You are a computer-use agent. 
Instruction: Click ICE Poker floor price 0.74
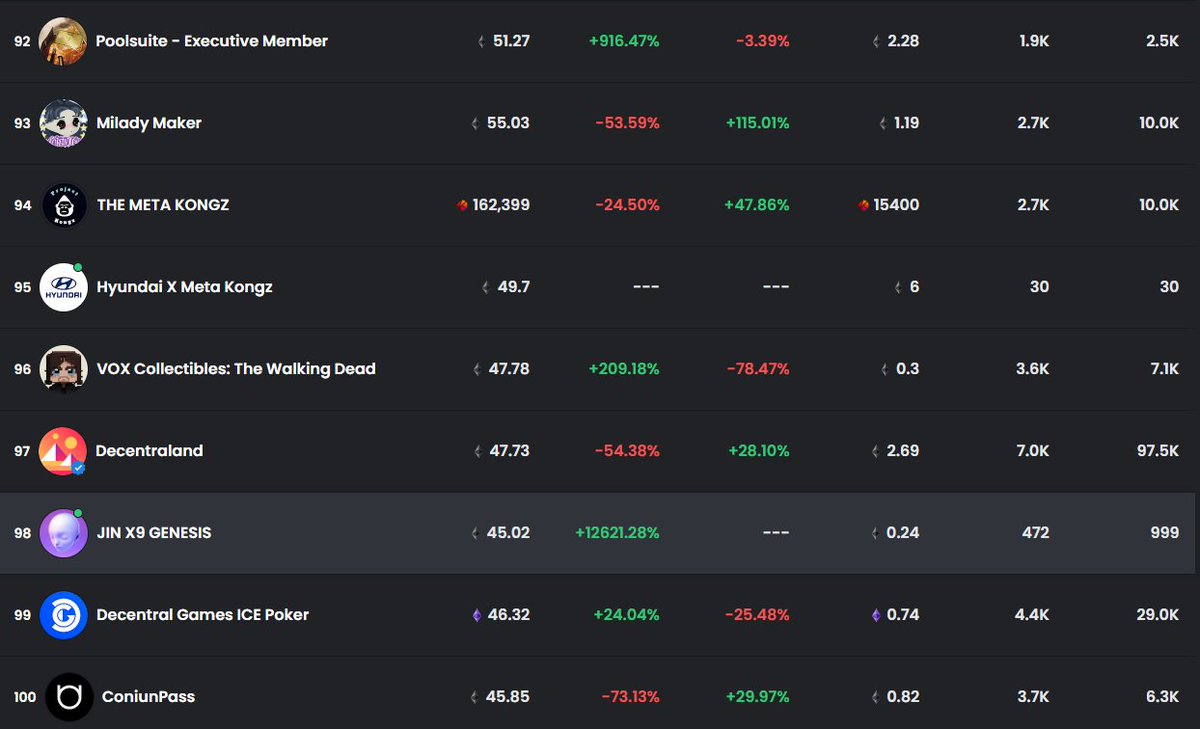[903, 615]
